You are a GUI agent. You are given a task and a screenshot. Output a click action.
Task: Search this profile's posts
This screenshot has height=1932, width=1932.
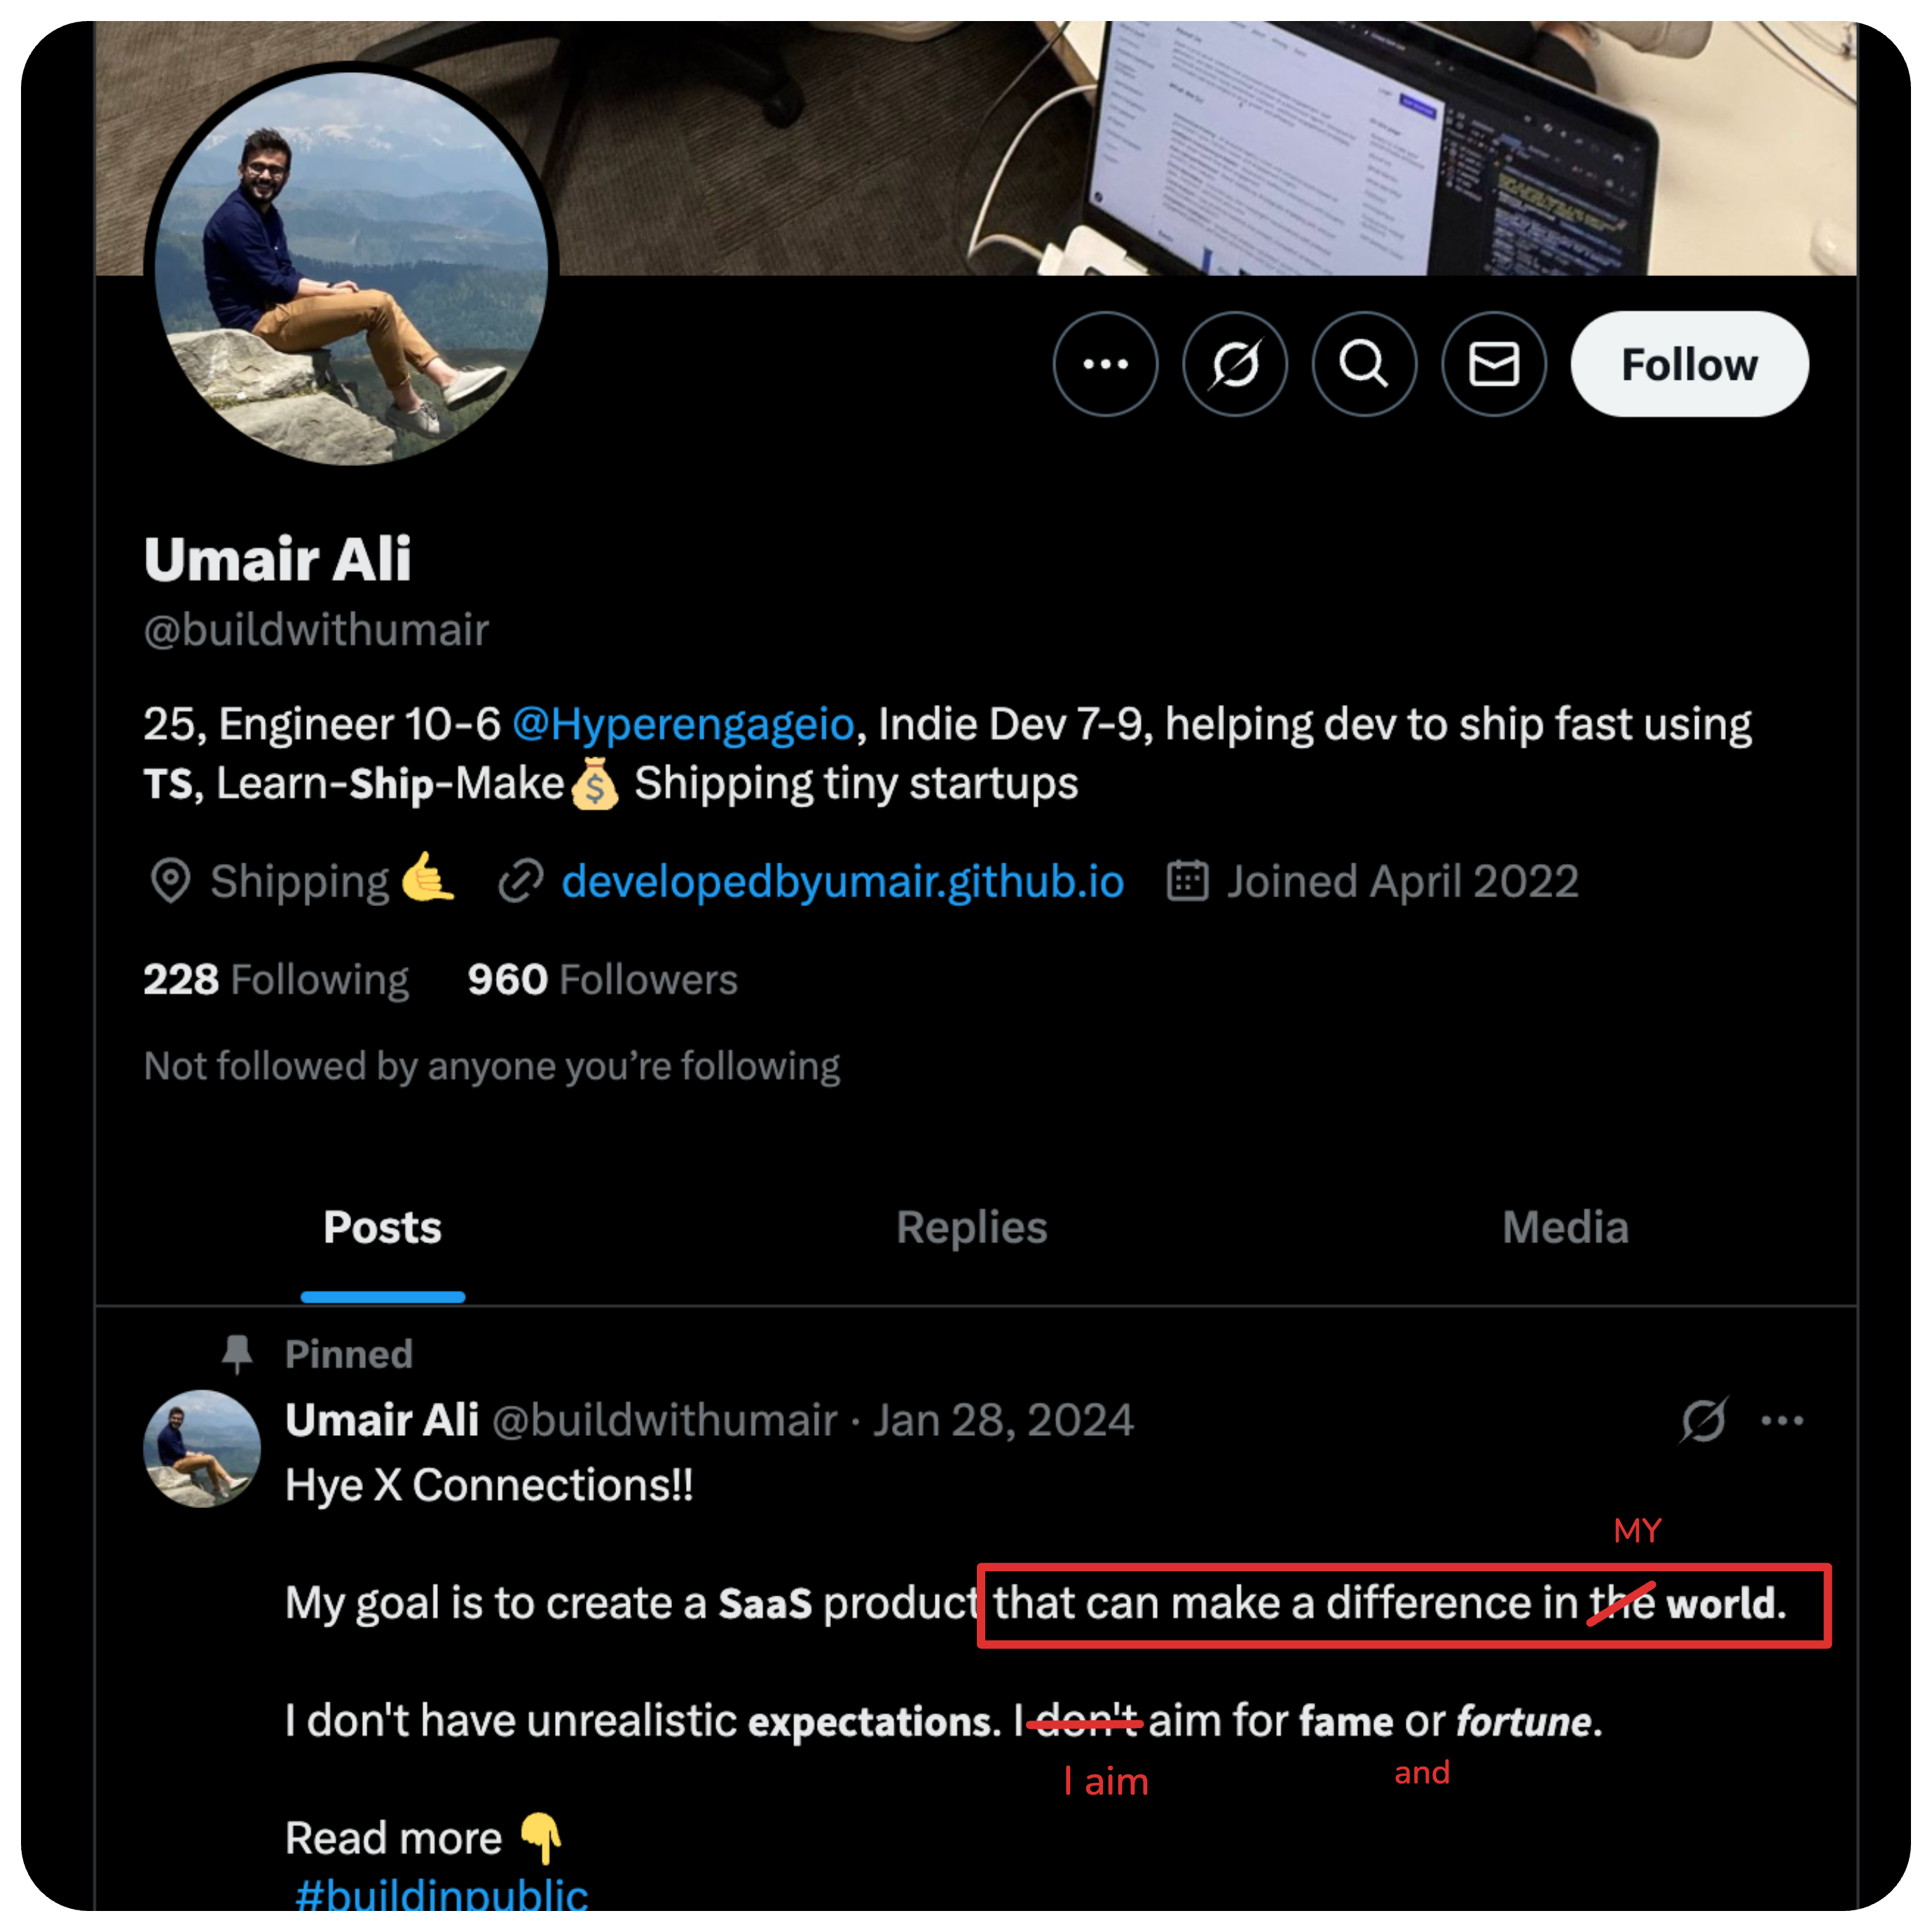(x=1364, y=364)
